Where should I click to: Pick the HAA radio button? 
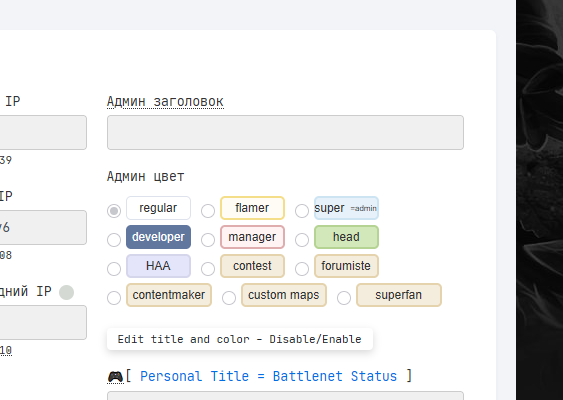tap(114, 269)
